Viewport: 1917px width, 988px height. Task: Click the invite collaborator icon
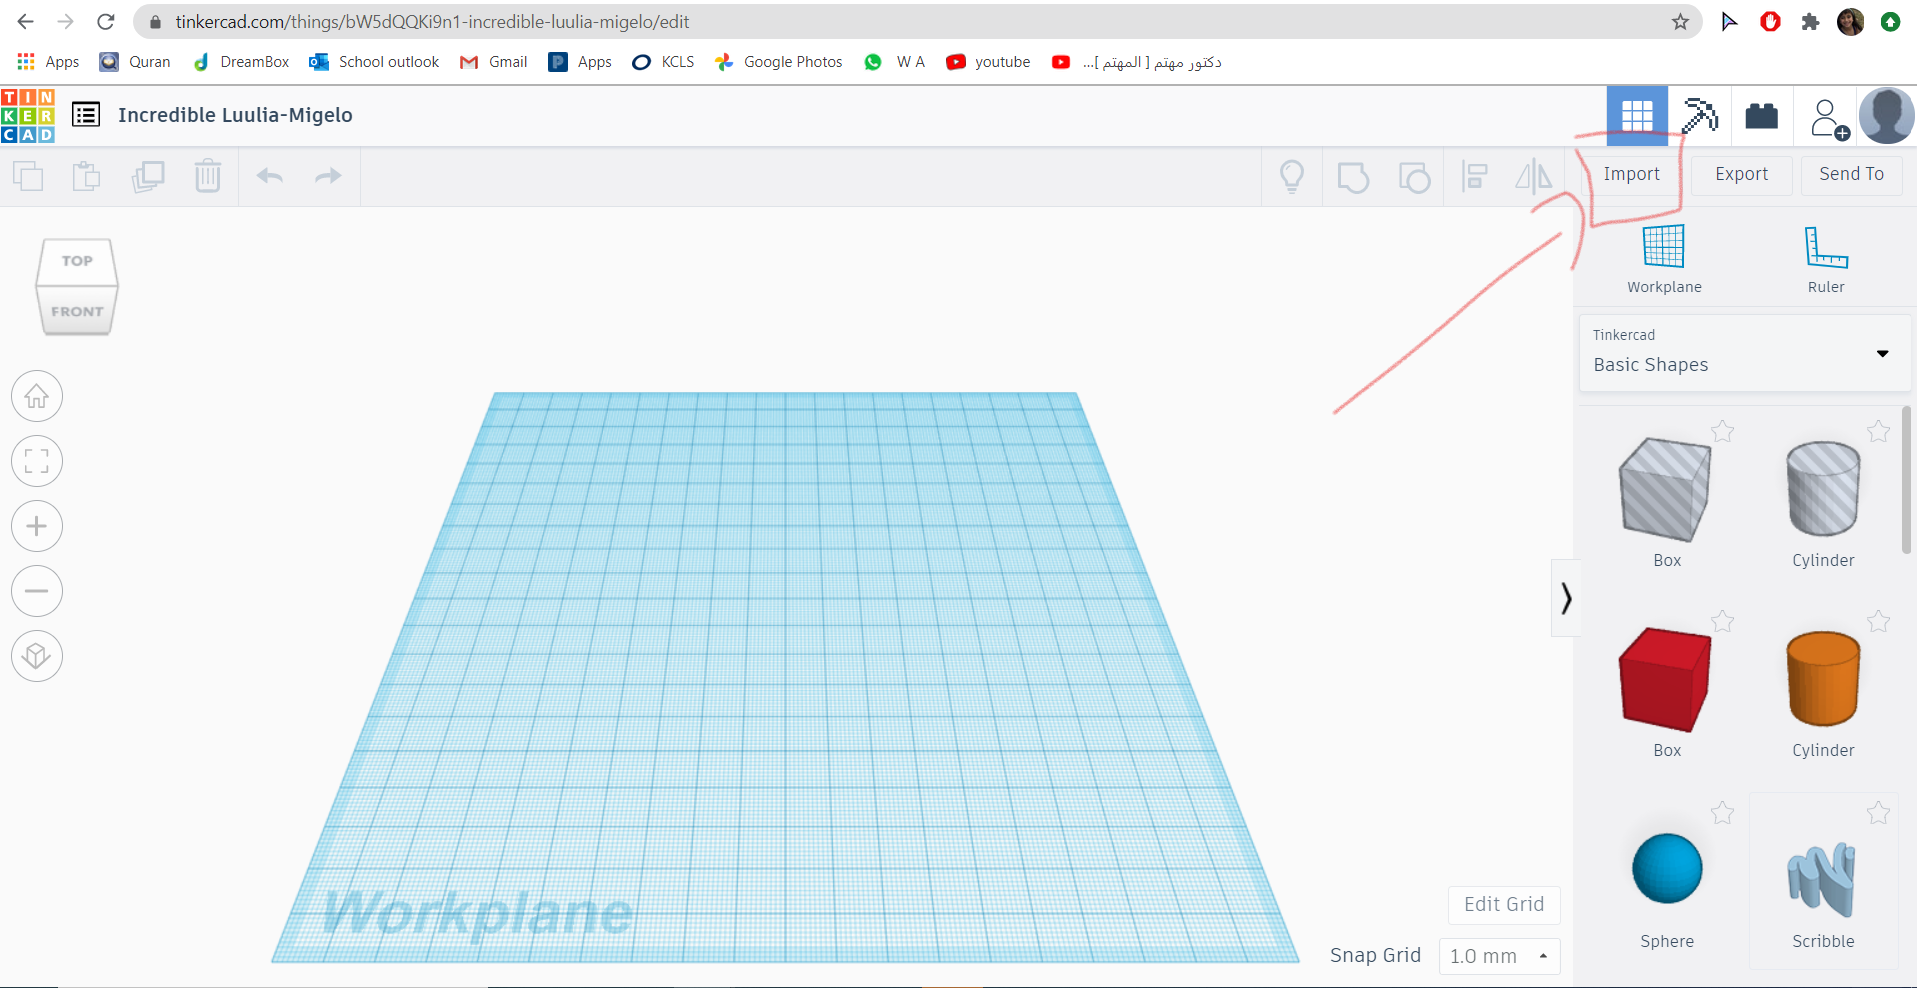coord(1829,118)
